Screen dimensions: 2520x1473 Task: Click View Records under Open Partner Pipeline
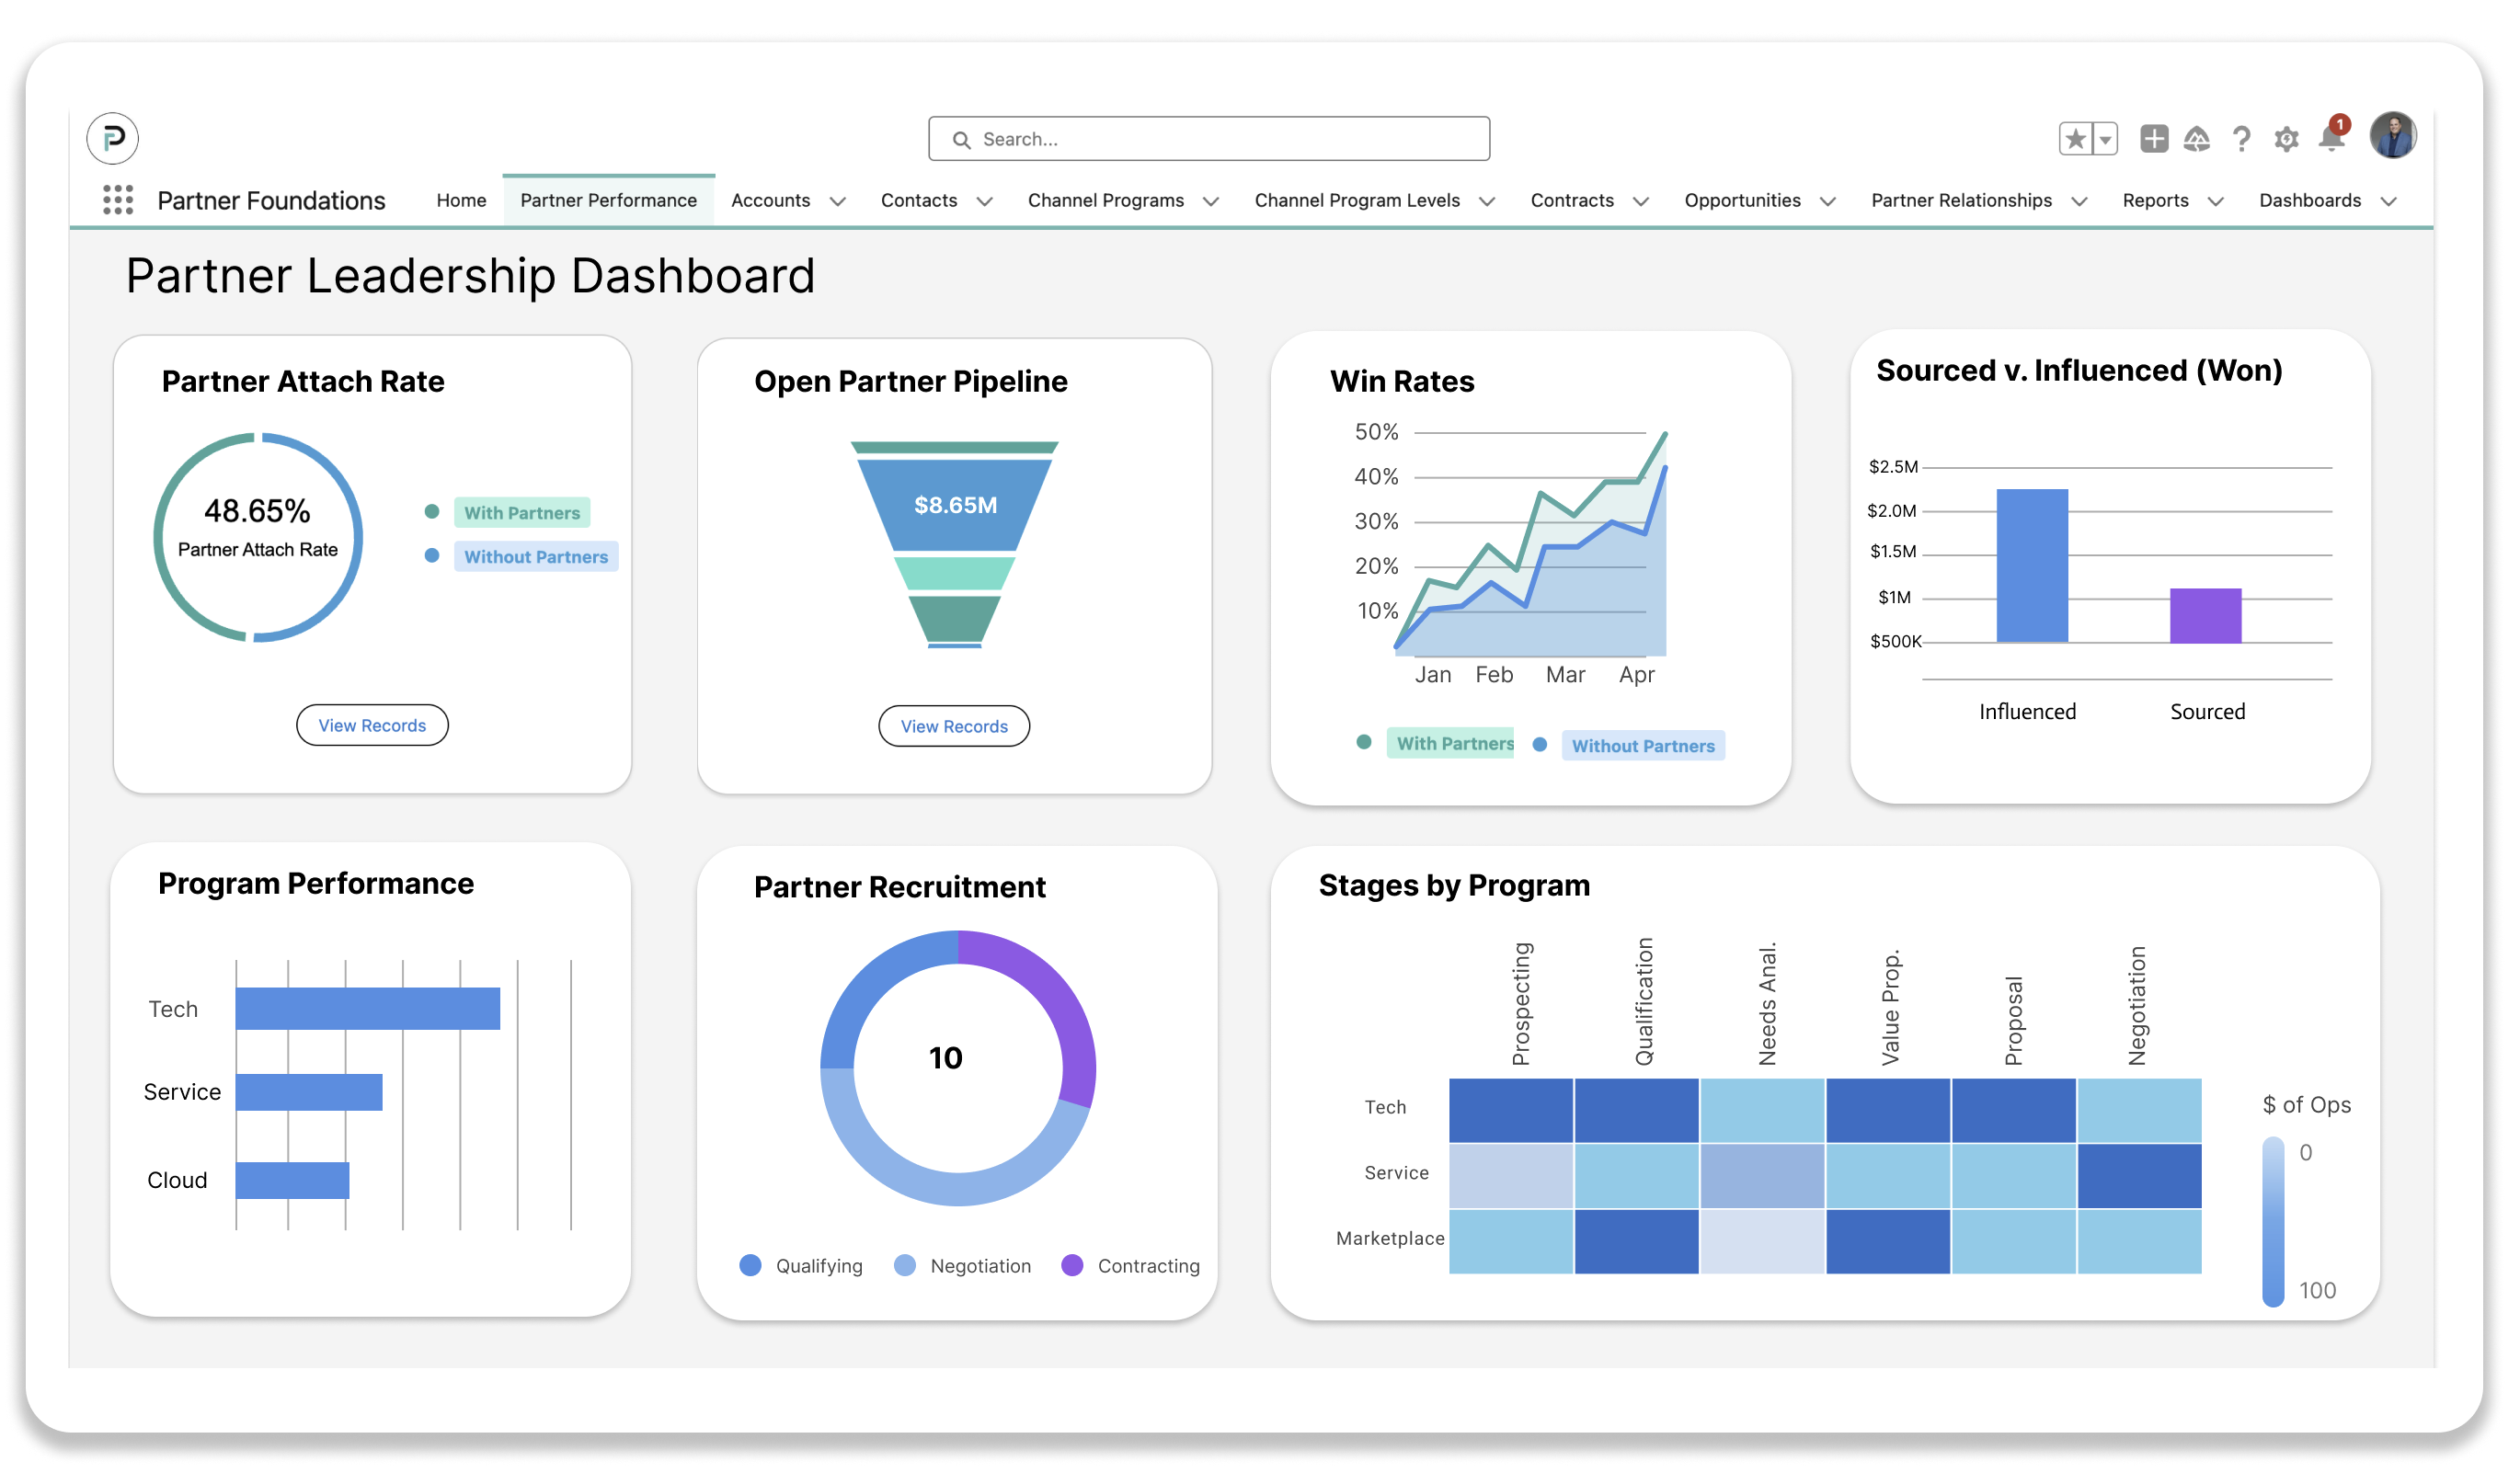[954, 726]
